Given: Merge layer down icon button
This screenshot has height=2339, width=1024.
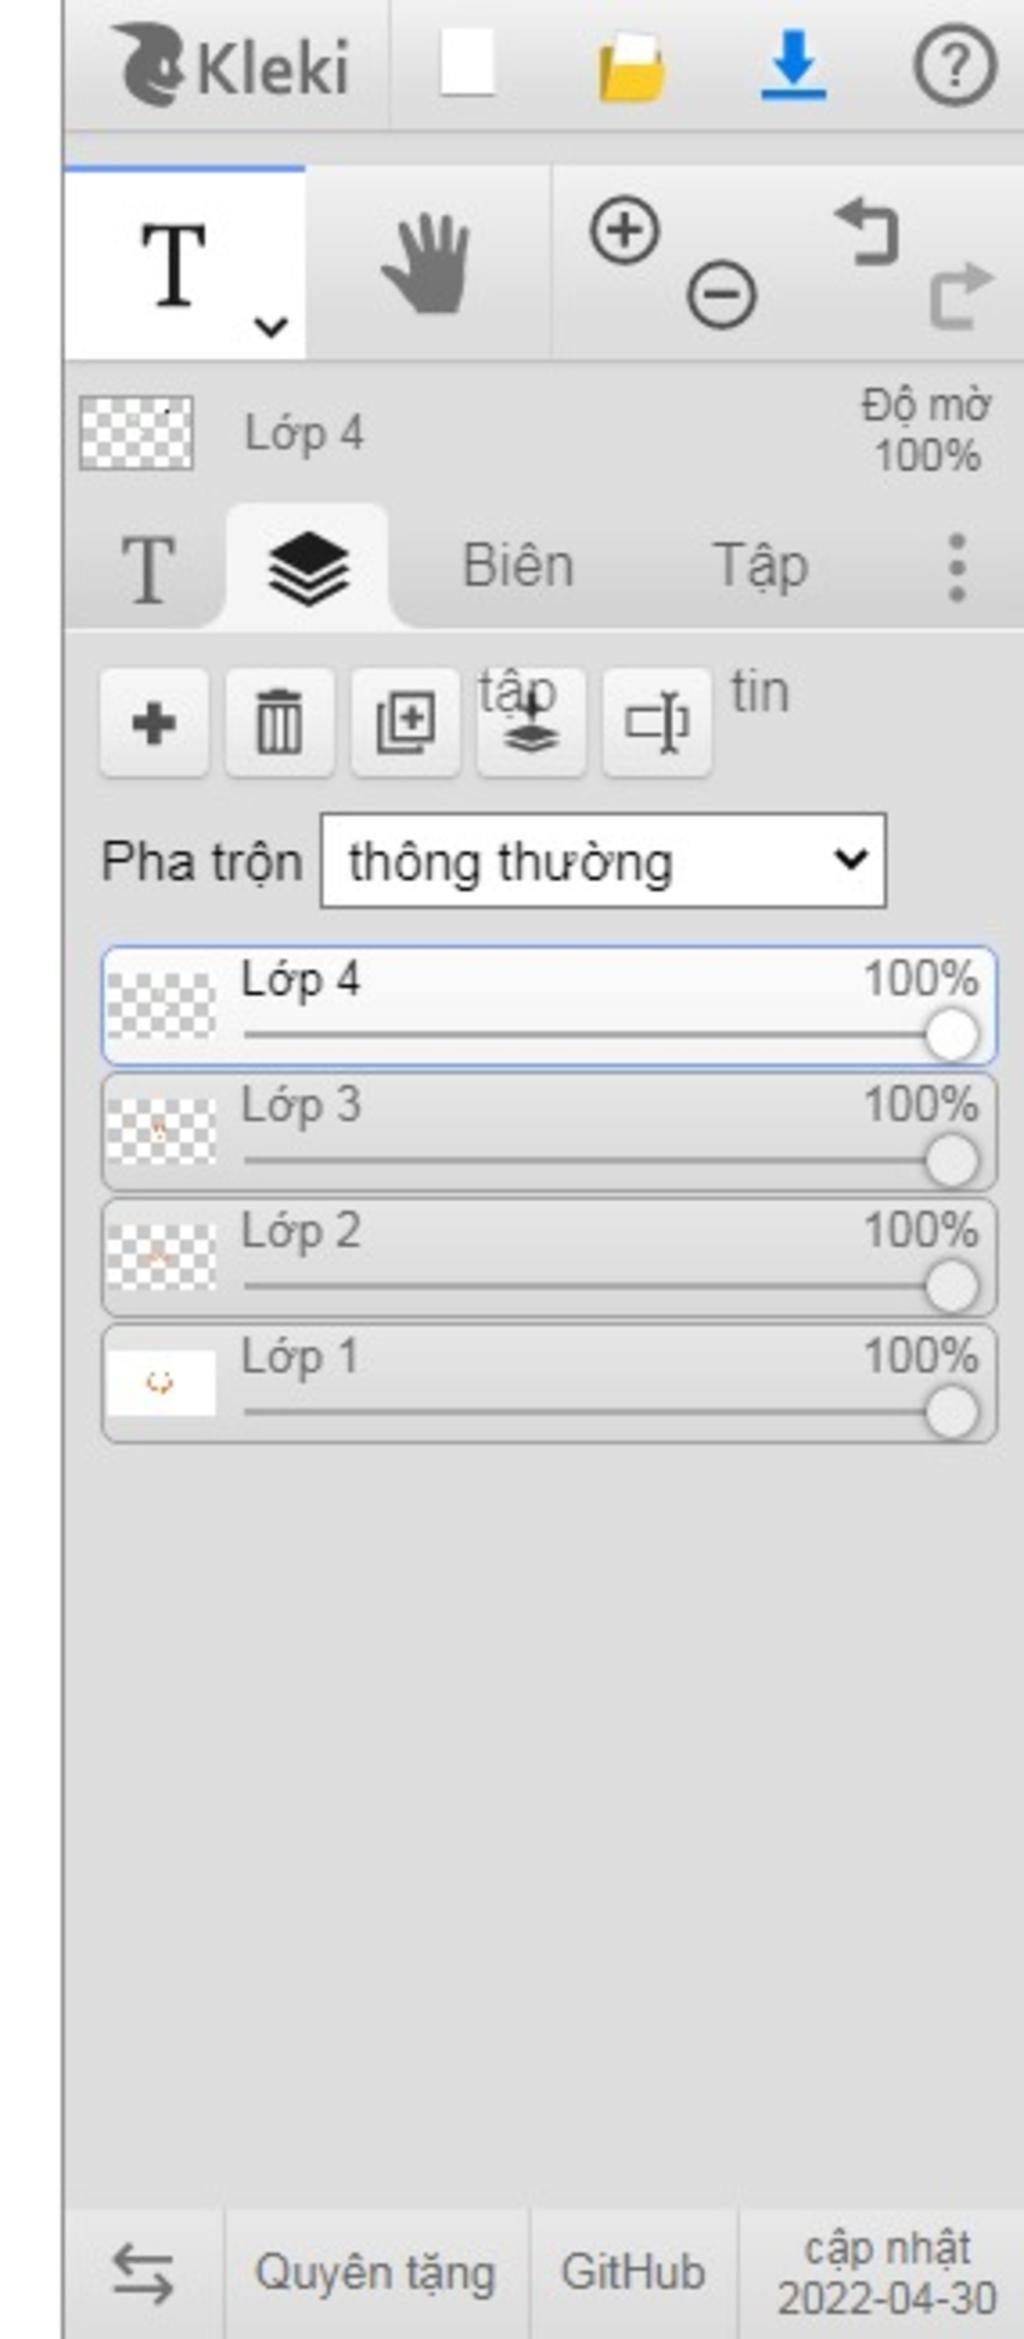Looking at the screenshot, I should pyautogui.click(x=531, y=722).
